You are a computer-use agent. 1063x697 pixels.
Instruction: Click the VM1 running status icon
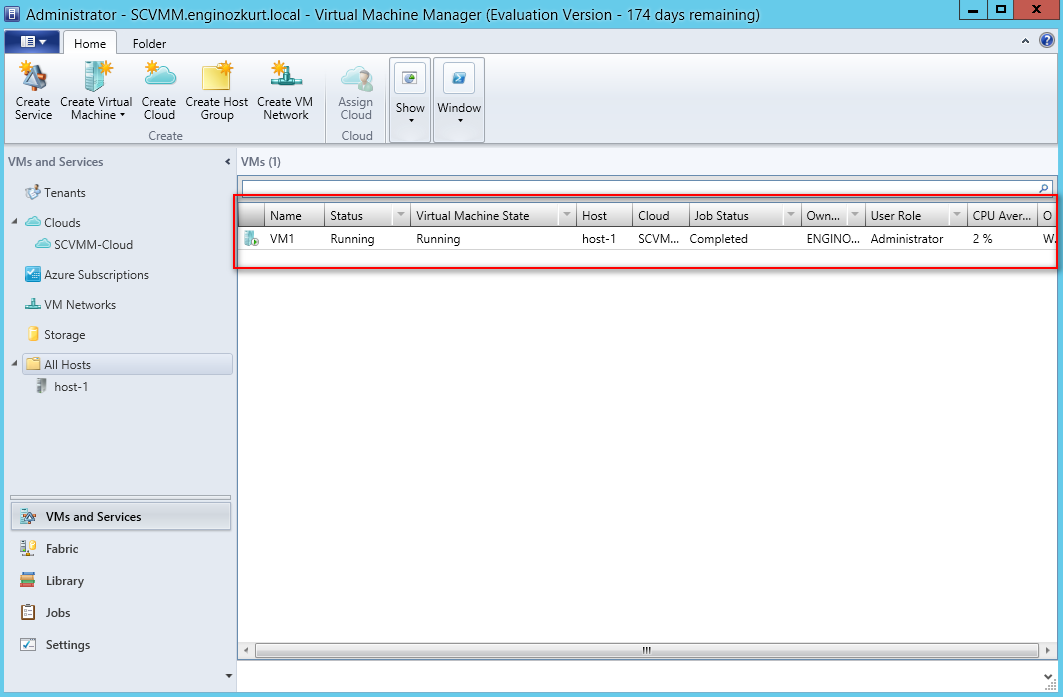pyautogui.click(x=252, y=239)
